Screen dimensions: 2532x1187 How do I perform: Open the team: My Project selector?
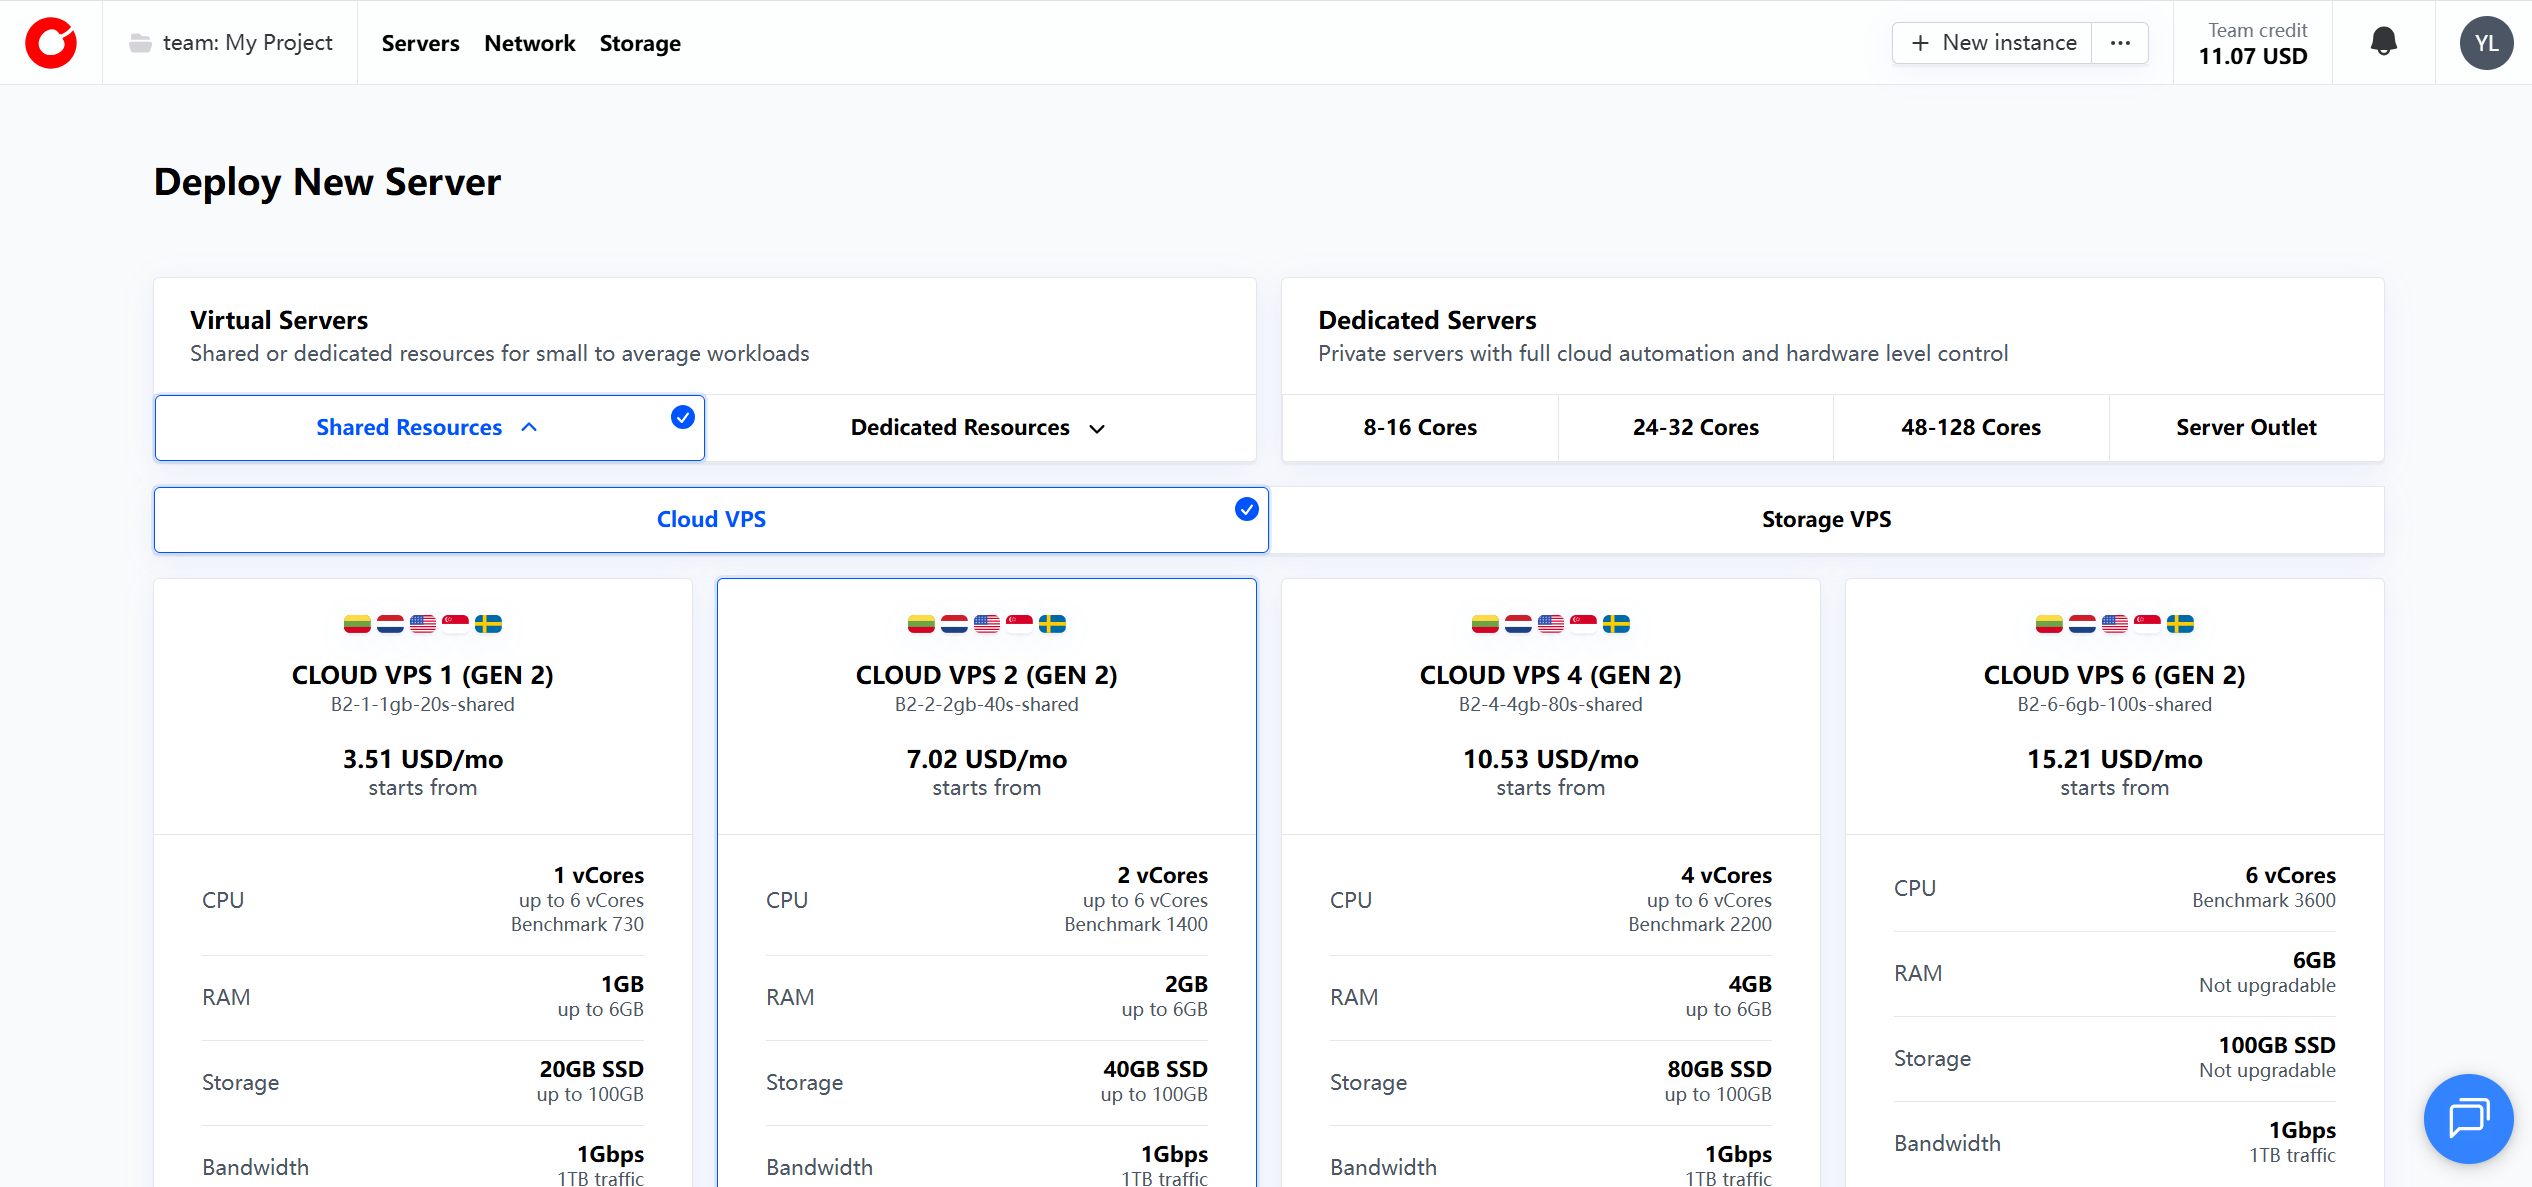(x=230, y=43)
